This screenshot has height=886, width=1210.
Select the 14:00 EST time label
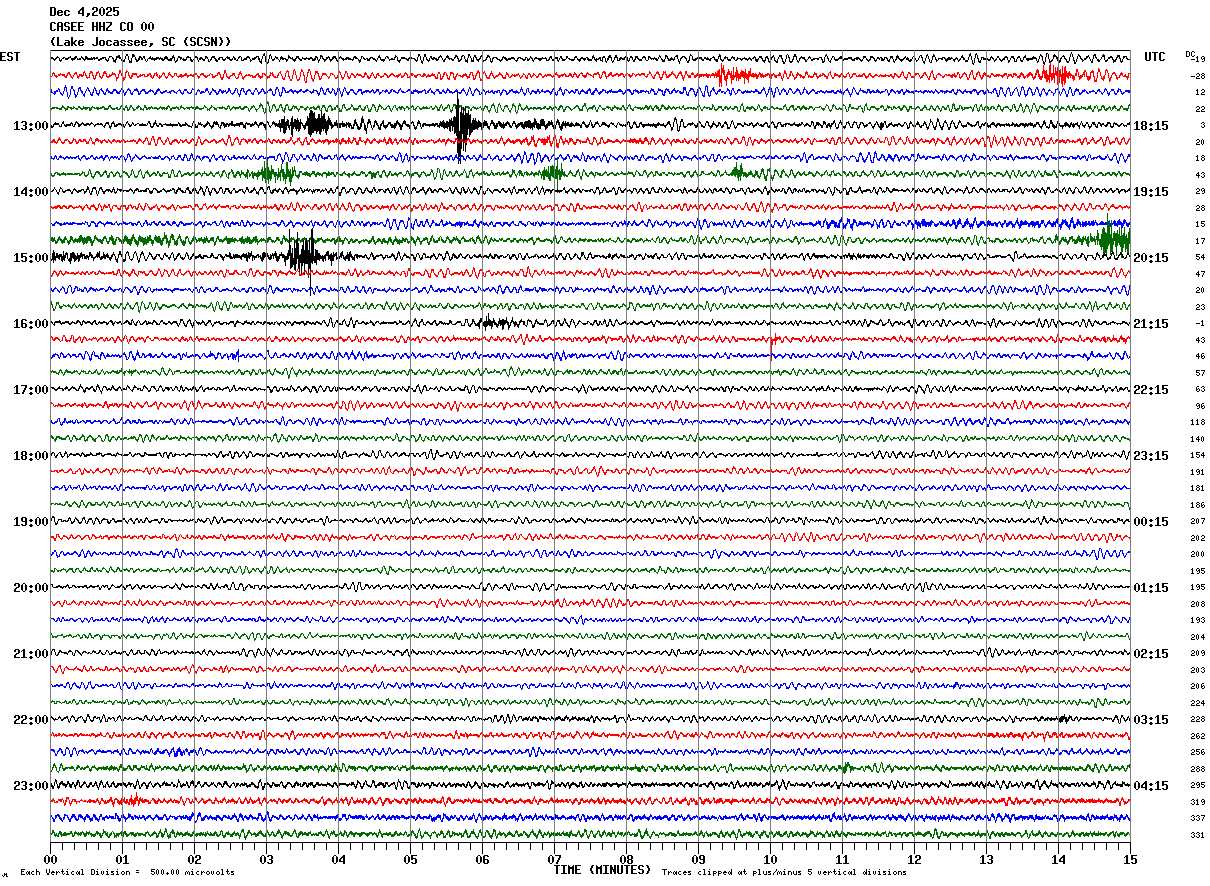click(30, 192)
